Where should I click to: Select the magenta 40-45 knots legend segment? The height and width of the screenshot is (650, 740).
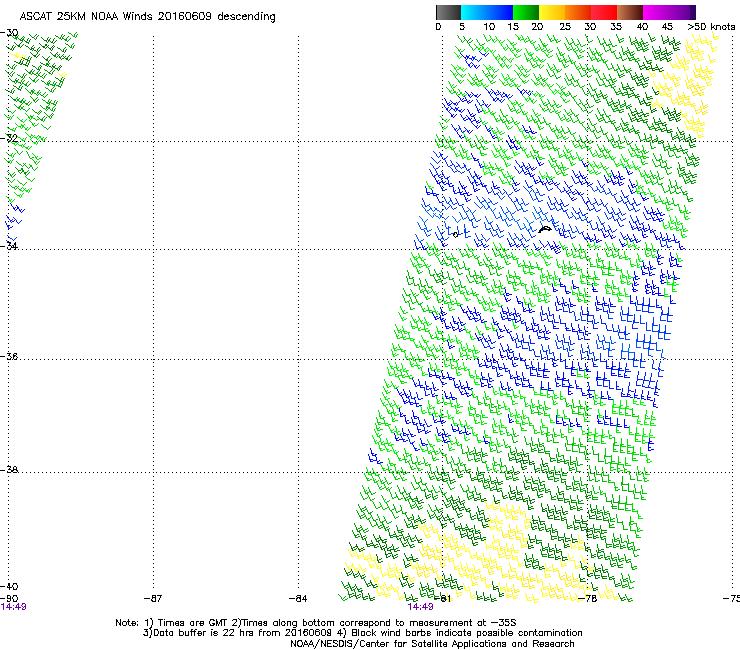click(x=656, y=12)
